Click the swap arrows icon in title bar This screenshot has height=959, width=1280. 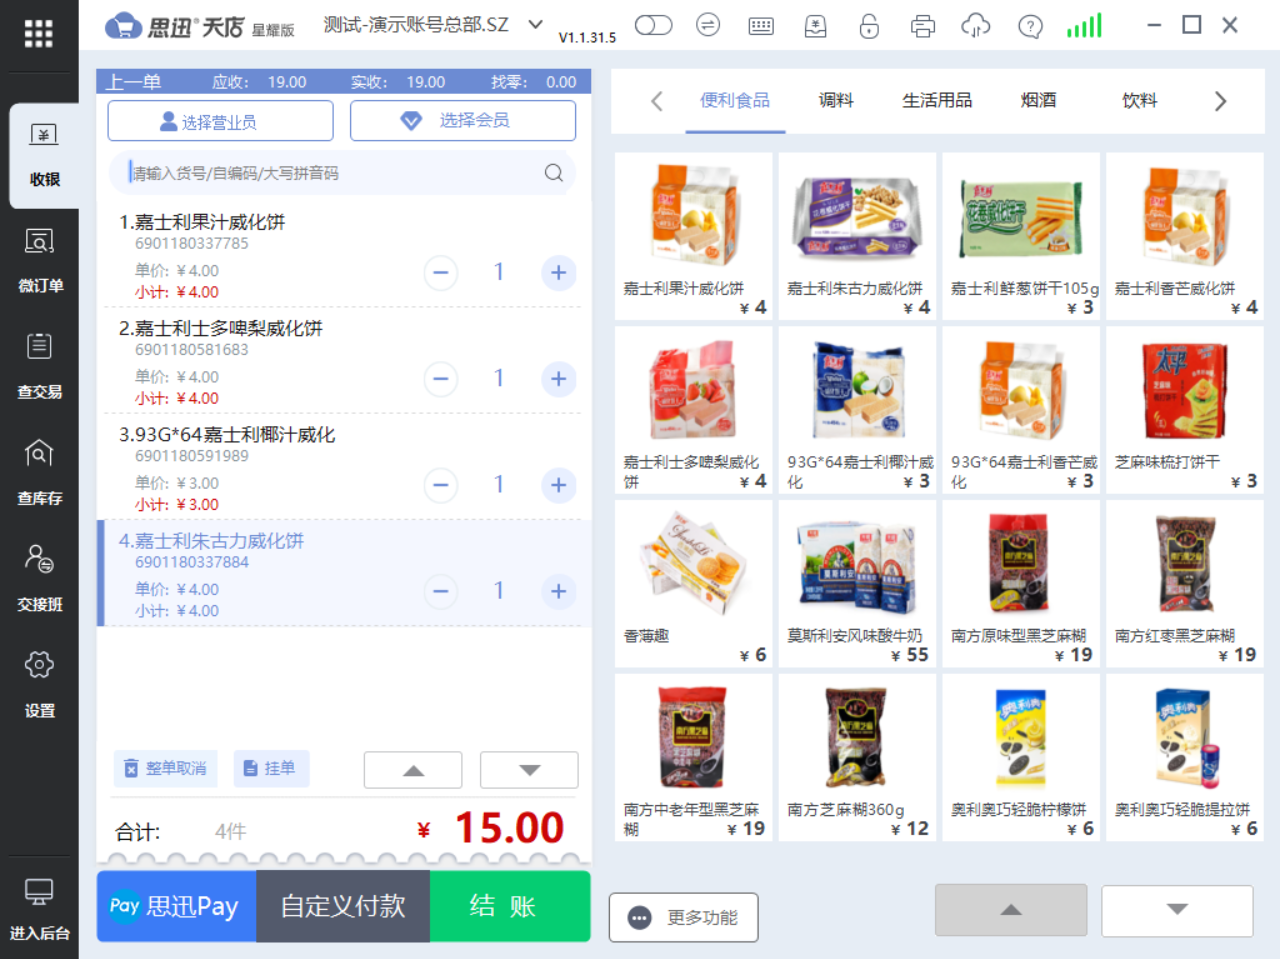coord(708,25)
